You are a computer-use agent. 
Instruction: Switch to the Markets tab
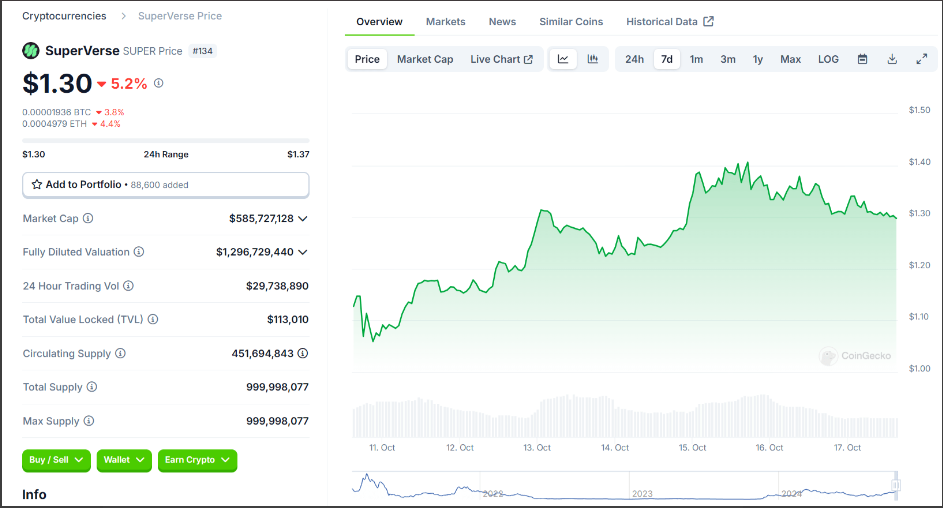[446, 22]
